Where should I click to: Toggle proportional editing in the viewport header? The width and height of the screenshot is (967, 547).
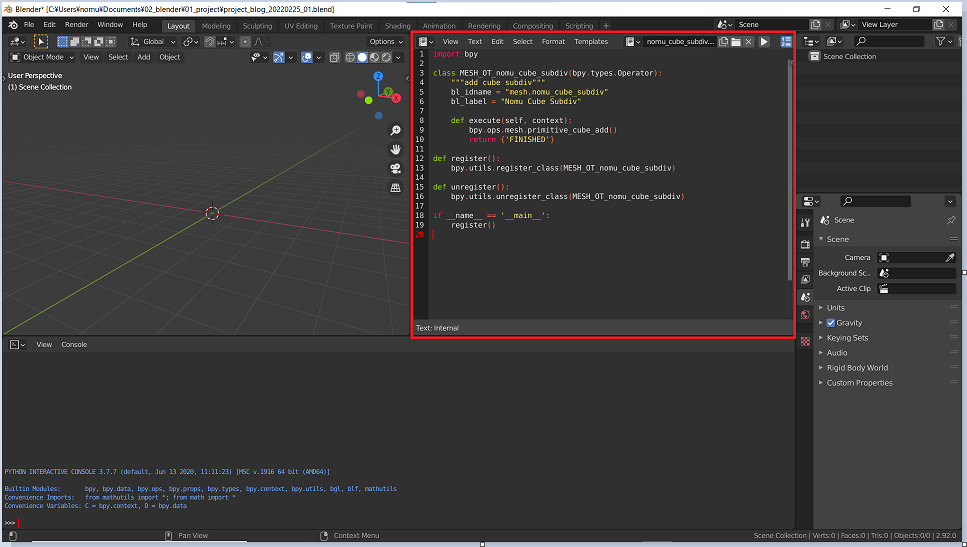245,42
